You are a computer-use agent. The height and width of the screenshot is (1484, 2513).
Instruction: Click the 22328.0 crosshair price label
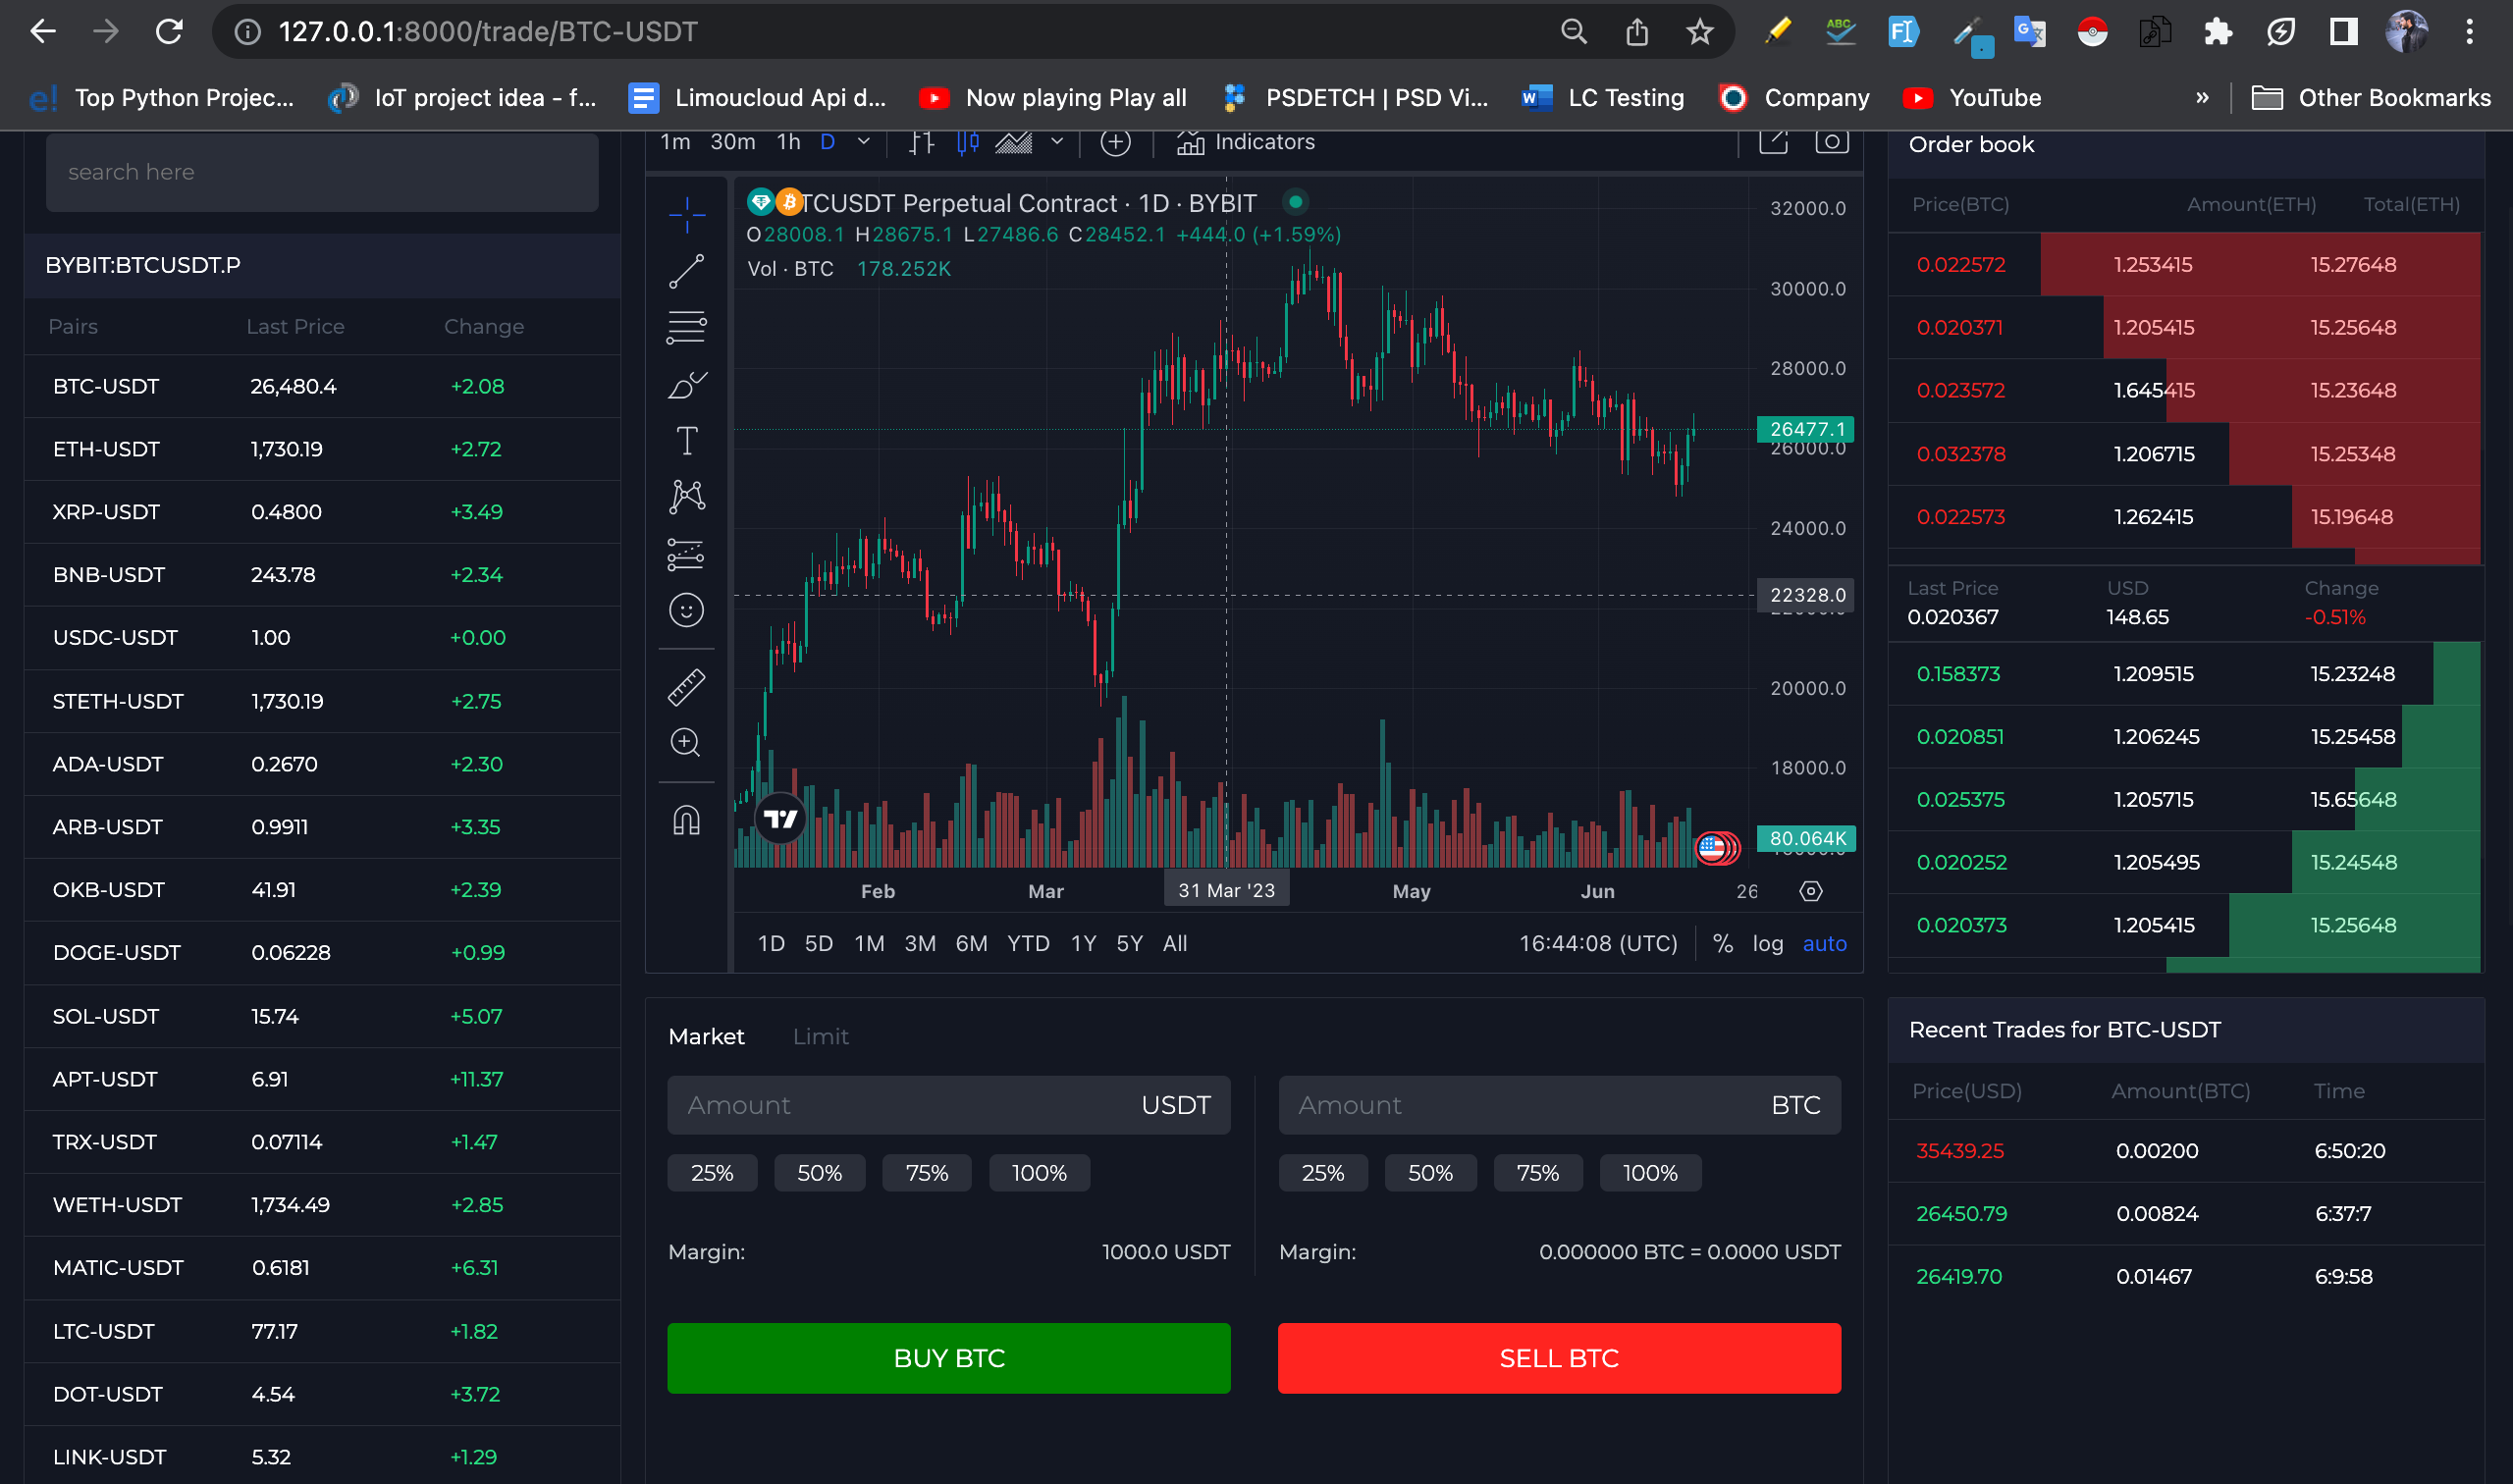1806,595
